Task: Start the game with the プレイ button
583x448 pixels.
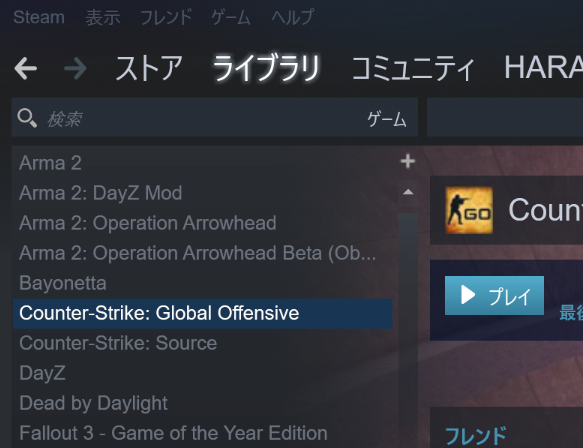Action: coord(494,296)
